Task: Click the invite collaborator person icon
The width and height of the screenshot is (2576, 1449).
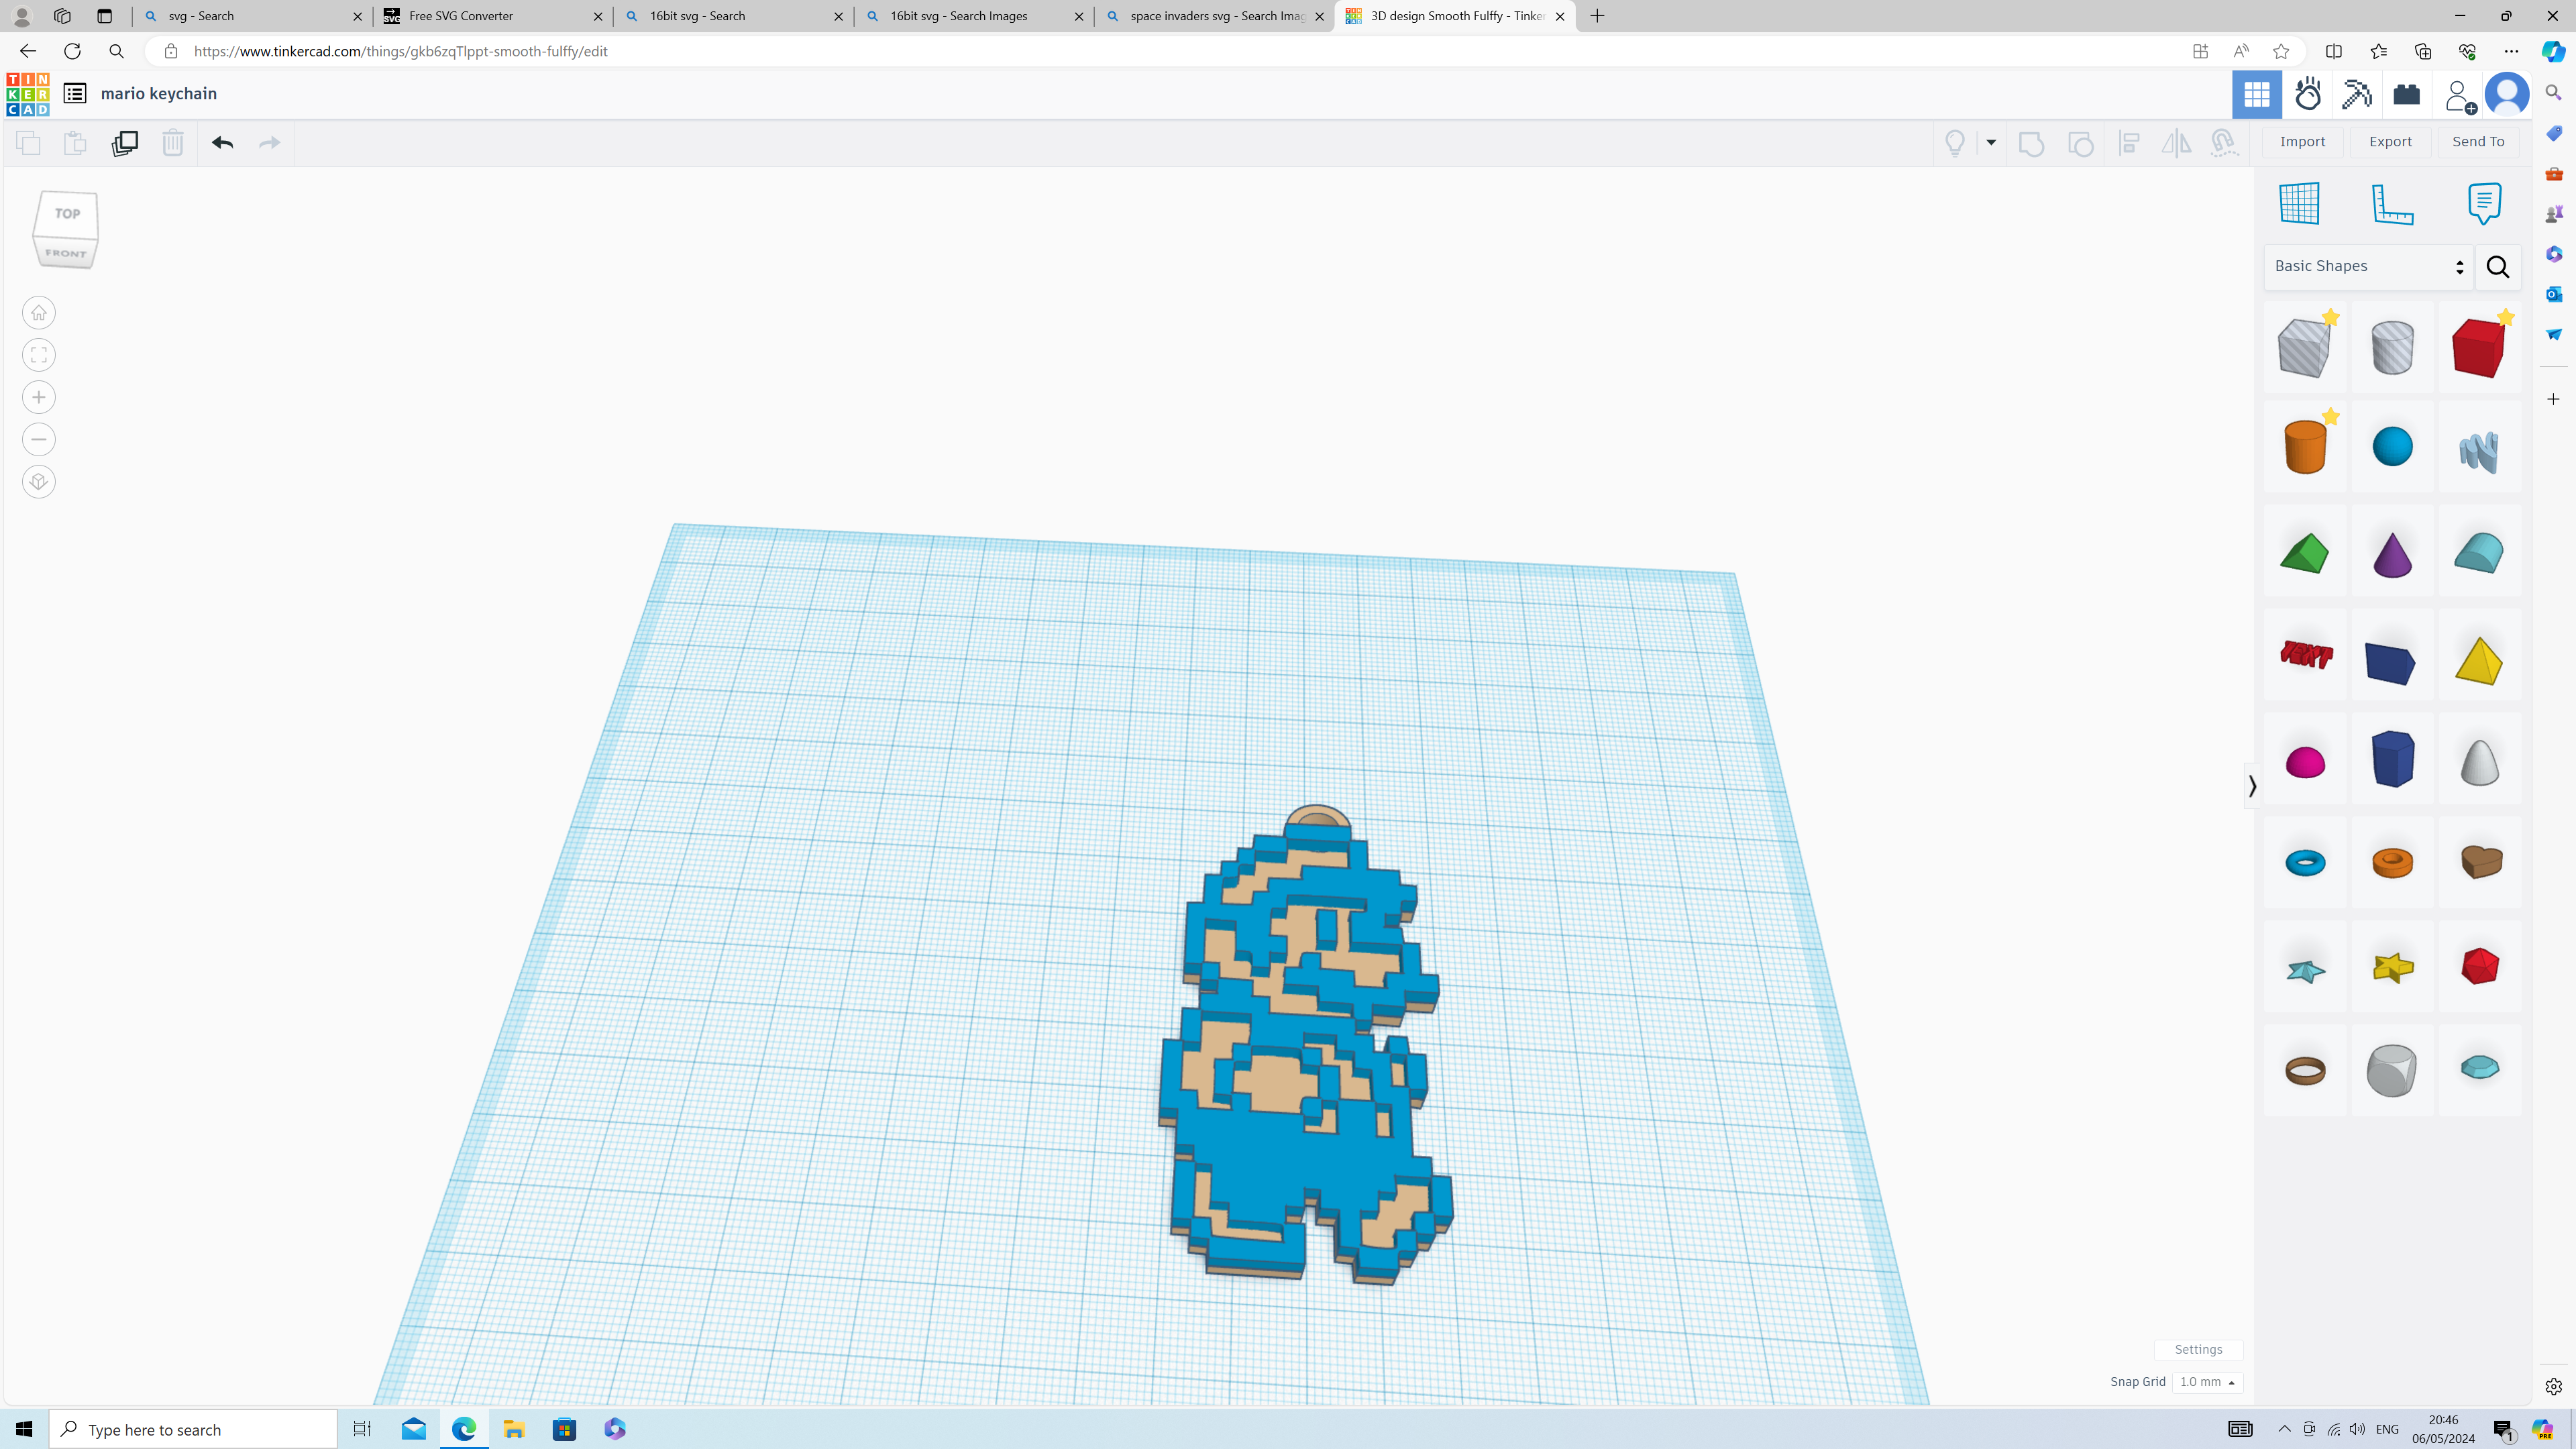Action: 2458,96
